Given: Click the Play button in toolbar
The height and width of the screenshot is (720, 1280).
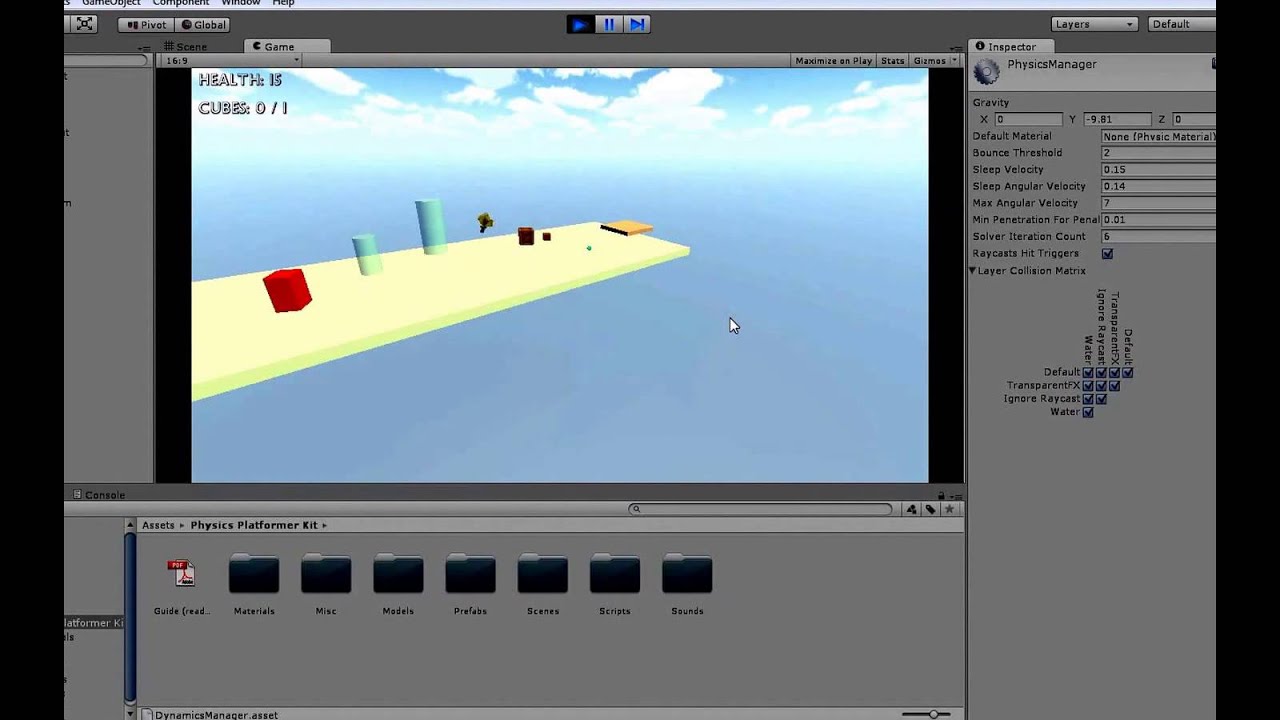Looking at the screenshot, I should 579,24.
